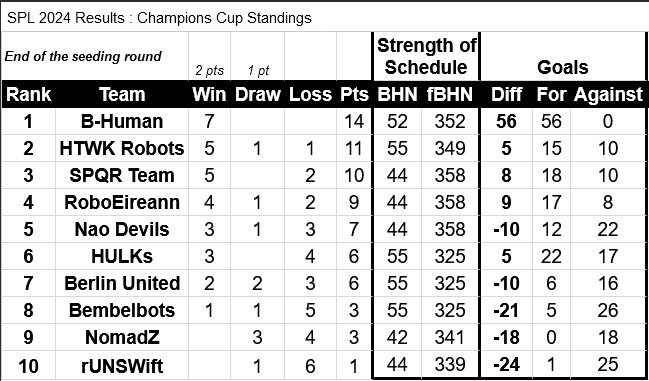This screenshot has height=381, width=649.
Task: Select the Berlin United team cell
Action: [122, 283]
